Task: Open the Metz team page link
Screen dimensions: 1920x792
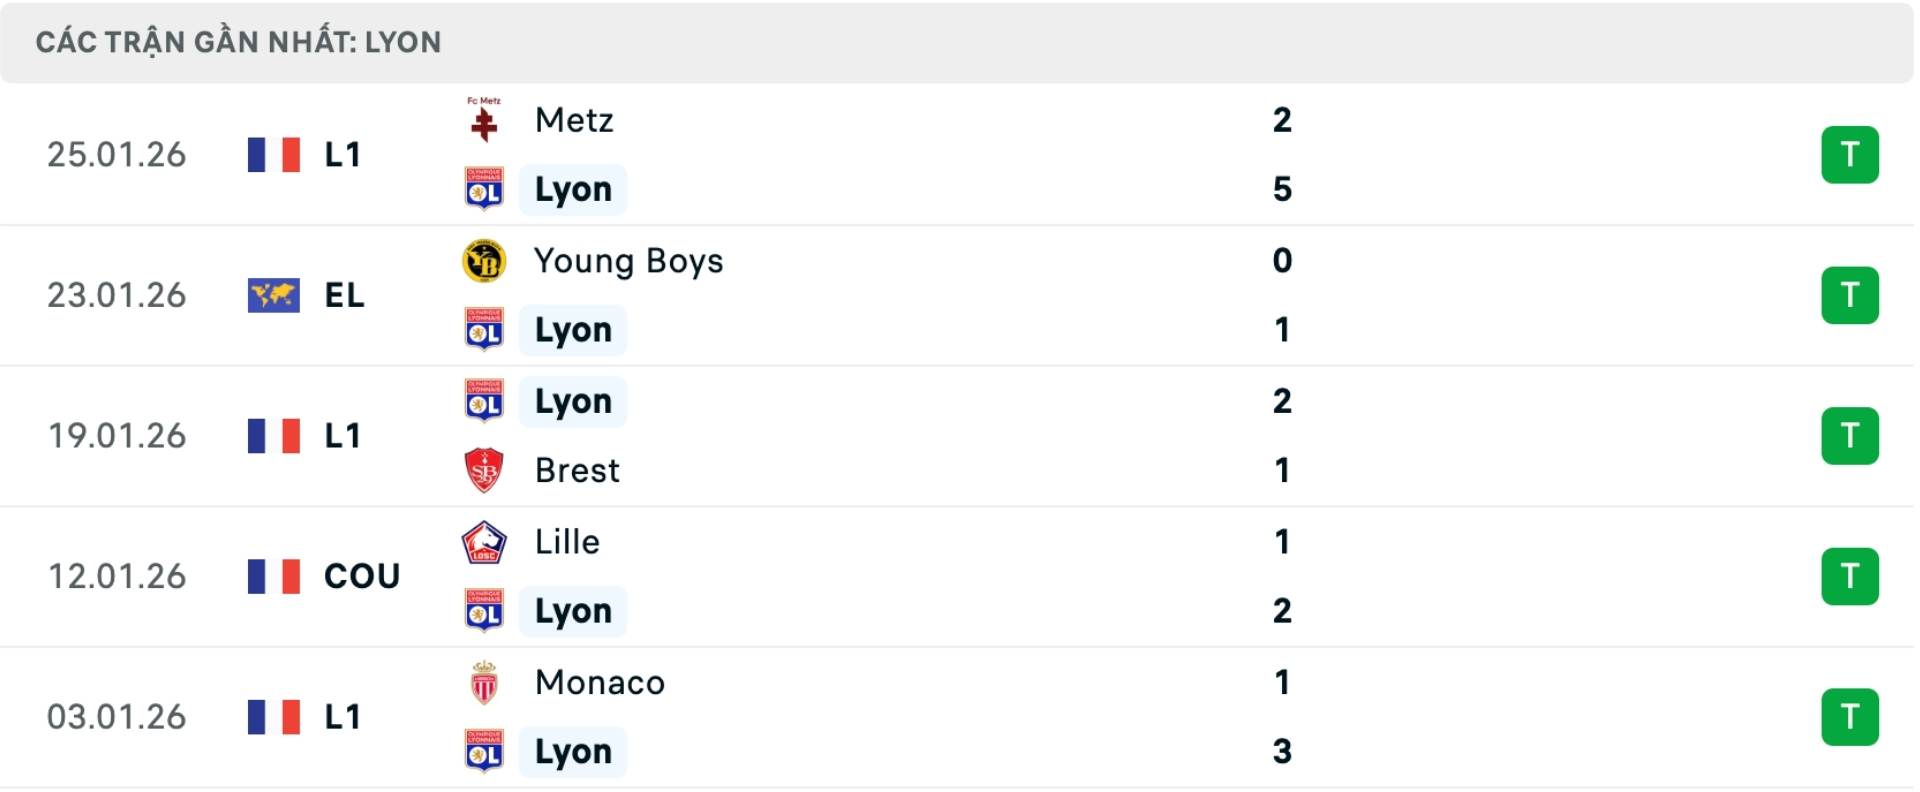Action: point(573,120)
